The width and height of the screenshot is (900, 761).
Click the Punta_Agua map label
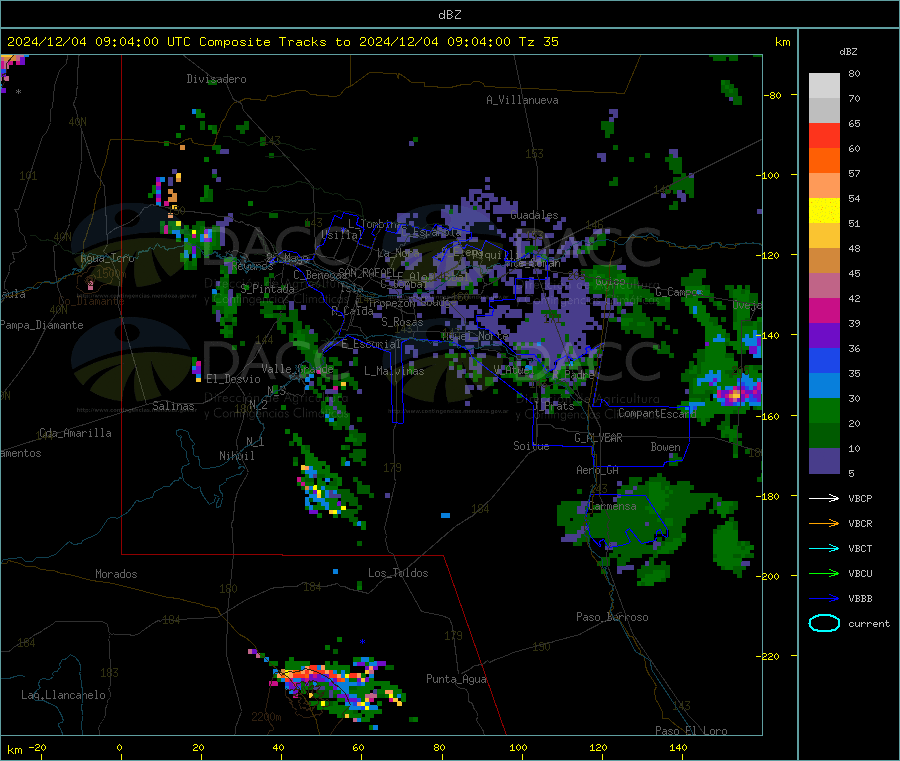click(x=456, y=679)
